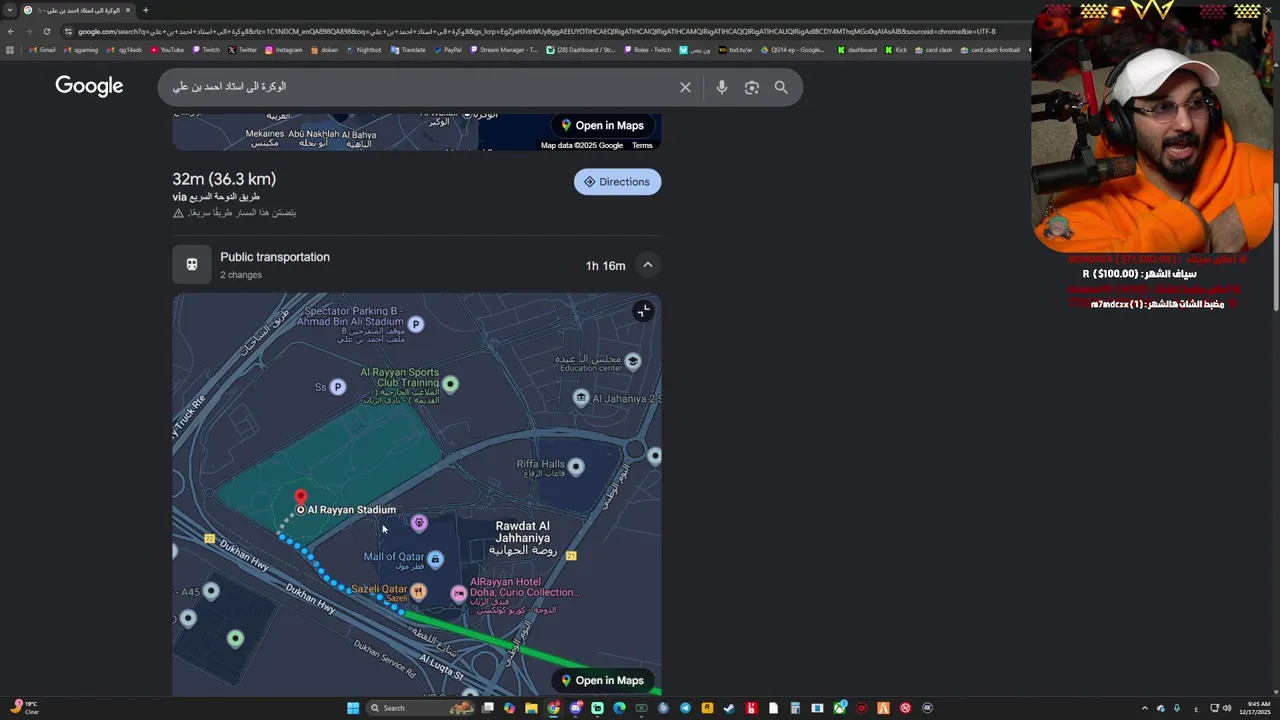Open the Nightbot bookmark

[363, 50]
